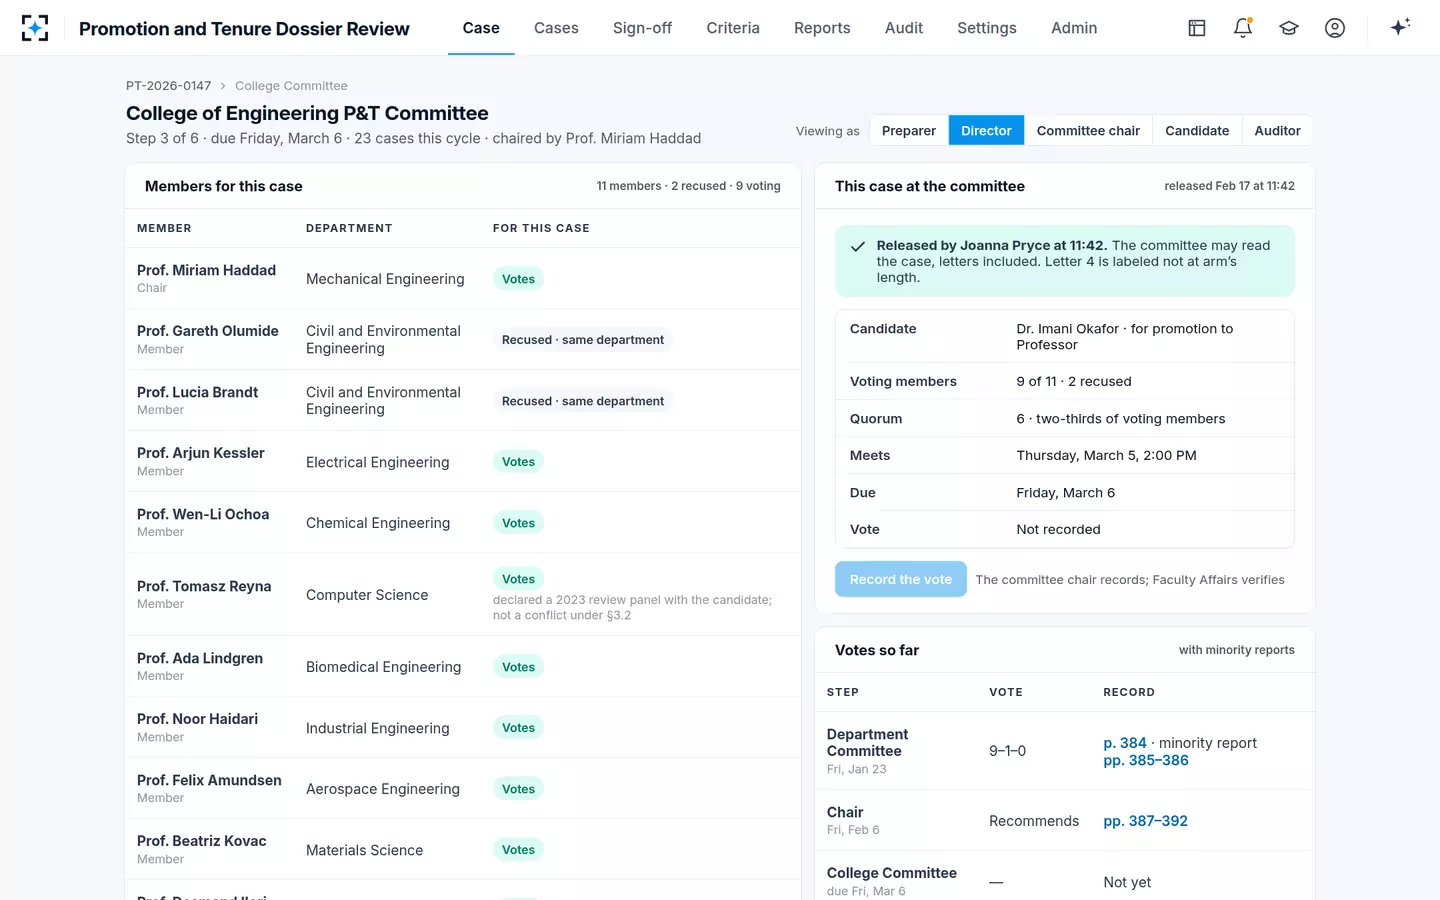Click the app logo icon
The width and height of the screenshot is (1440, 900).
[35, 28]
